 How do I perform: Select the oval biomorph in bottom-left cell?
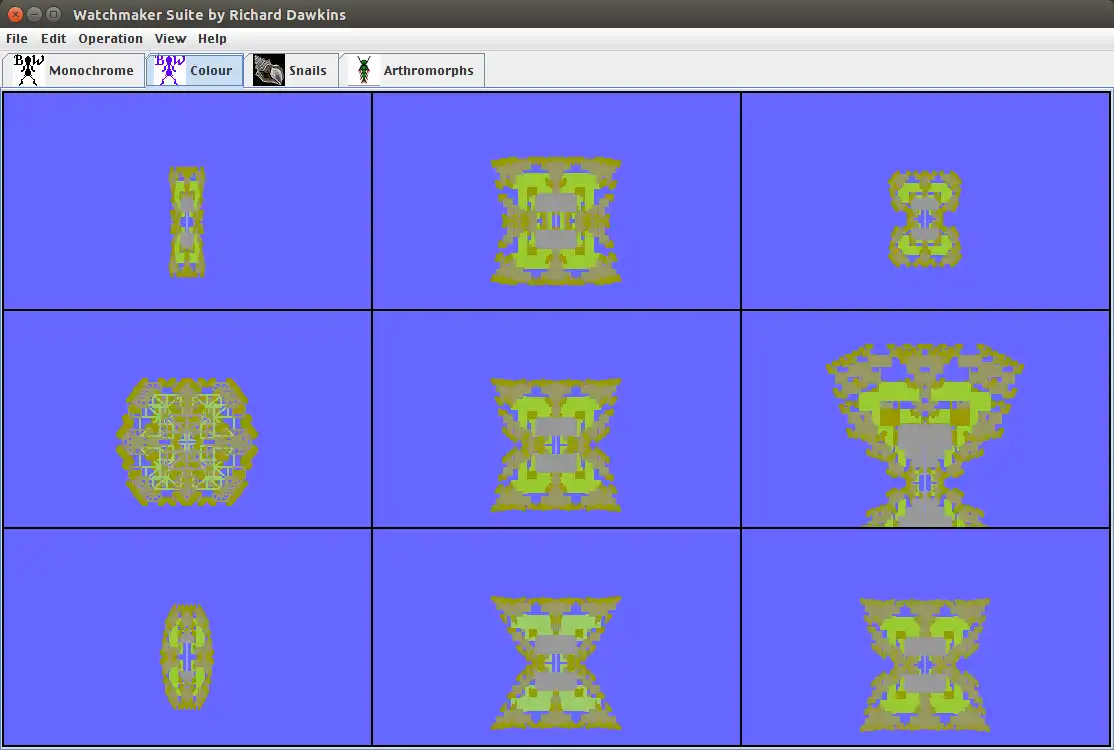click(187, 657)
